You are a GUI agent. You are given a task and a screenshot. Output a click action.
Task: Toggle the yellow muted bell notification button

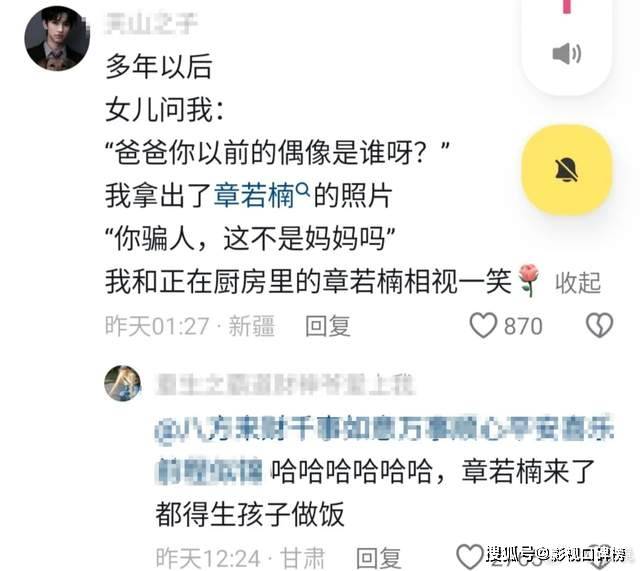pyautogui.click(x=567, y=170)
